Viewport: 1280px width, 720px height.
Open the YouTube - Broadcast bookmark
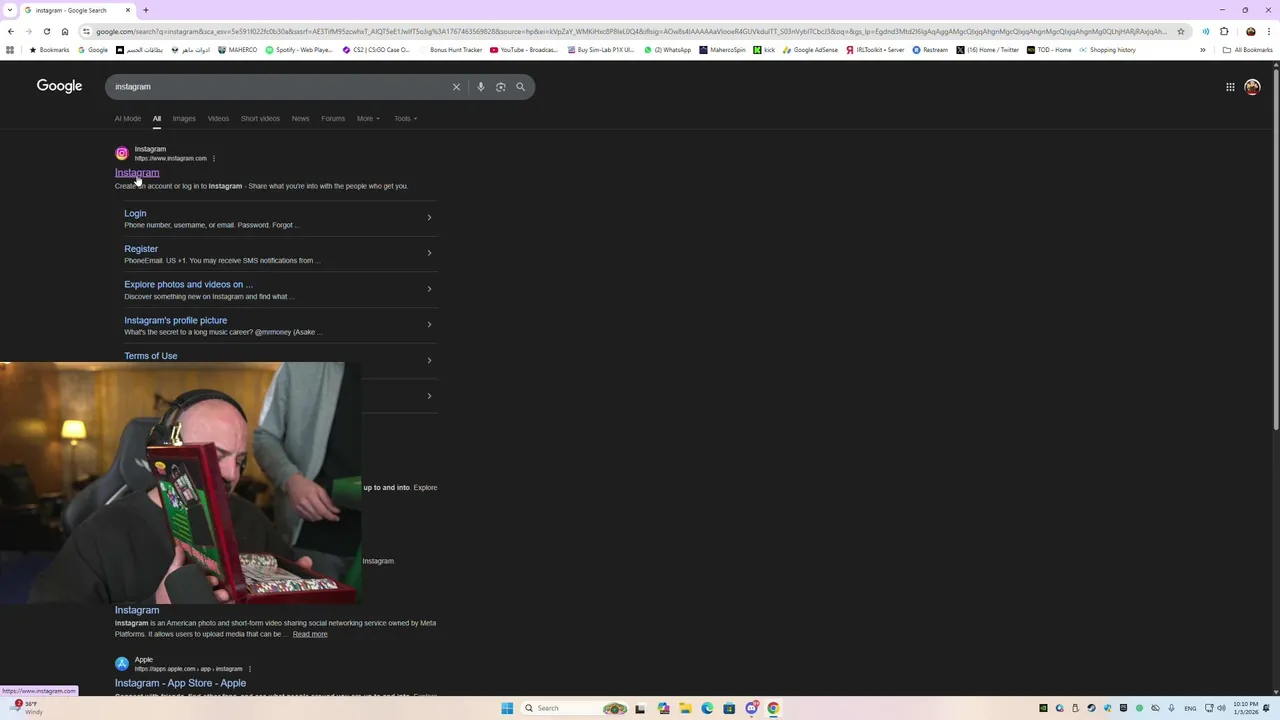coord(524,50)
